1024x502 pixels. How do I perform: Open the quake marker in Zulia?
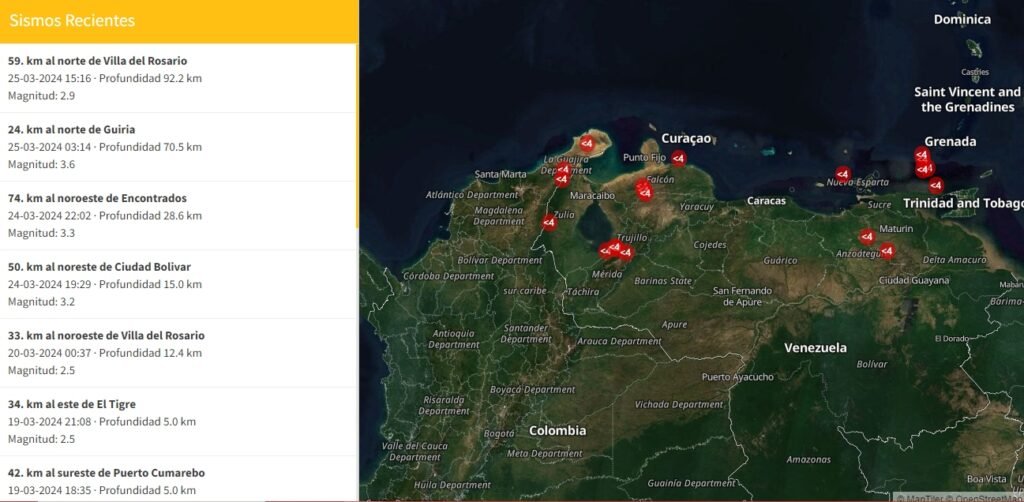click(549, 223)
